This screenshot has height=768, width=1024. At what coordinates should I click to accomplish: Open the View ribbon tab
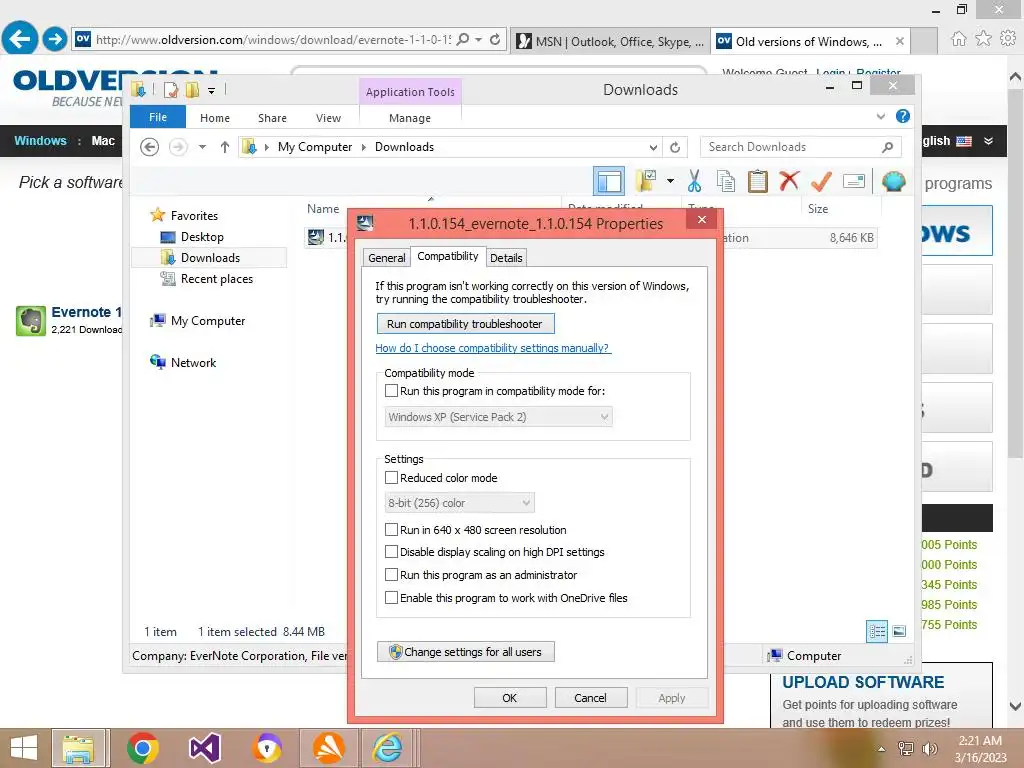coord(328,118)
